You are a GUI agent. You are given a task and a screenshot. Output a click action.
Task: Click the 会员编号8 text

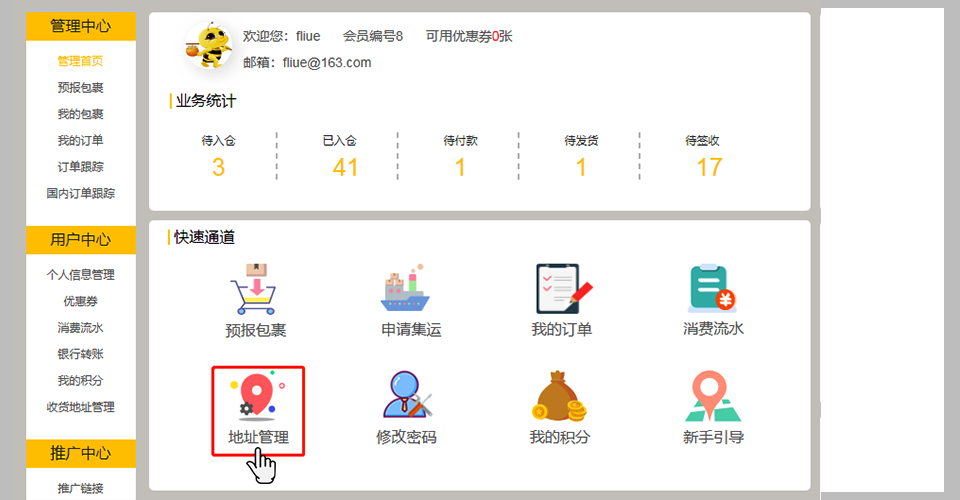[x=373, y=37]
